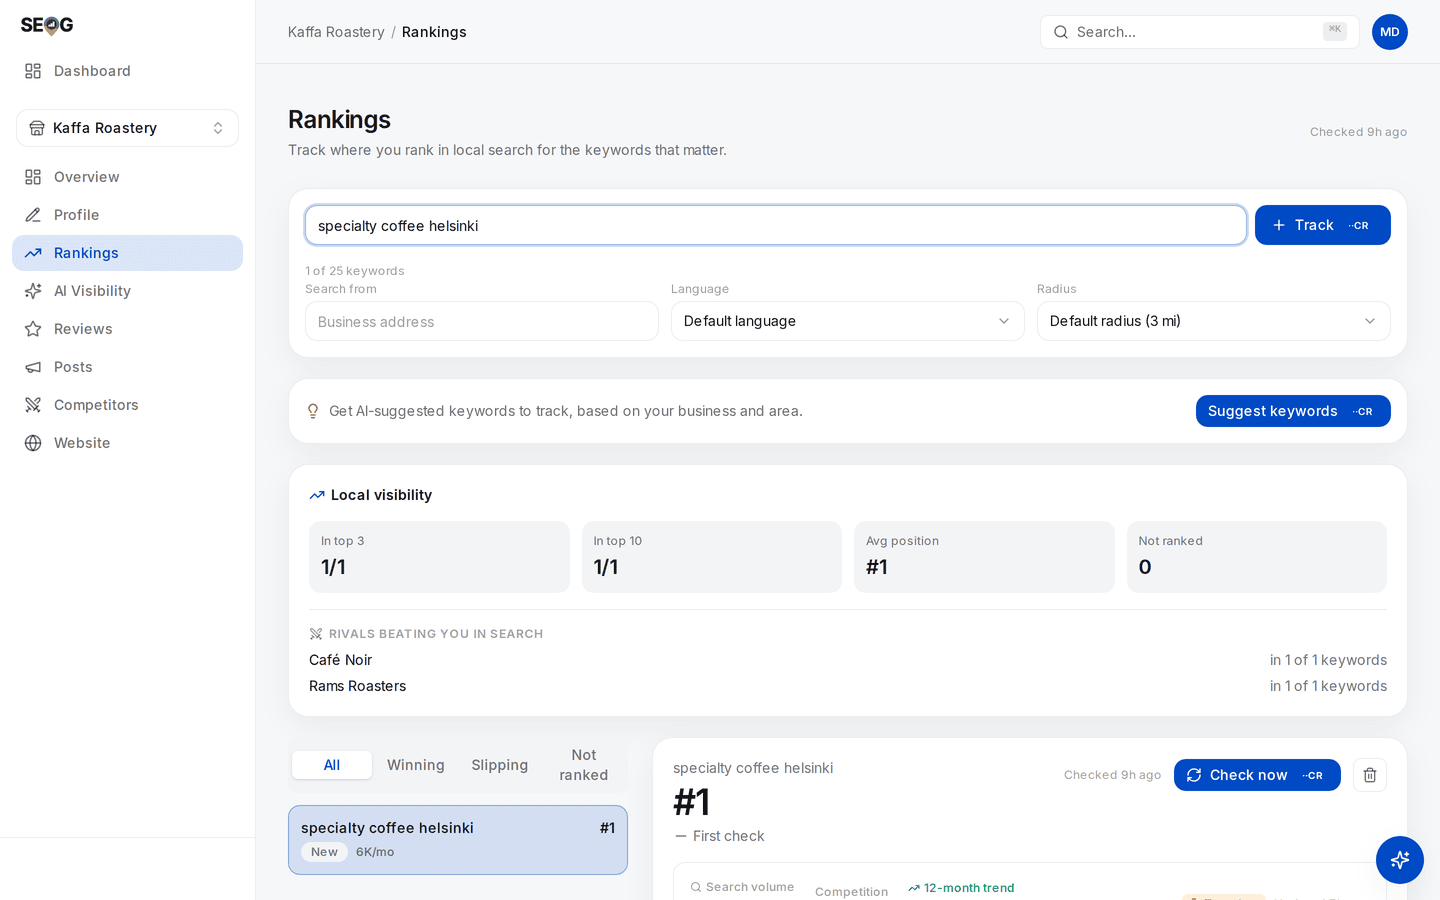Image resolution: width=1440 pixels, height=900 pixels.
Task: Click the Suggest keywords button
Action: click(x=1293, y=411)
